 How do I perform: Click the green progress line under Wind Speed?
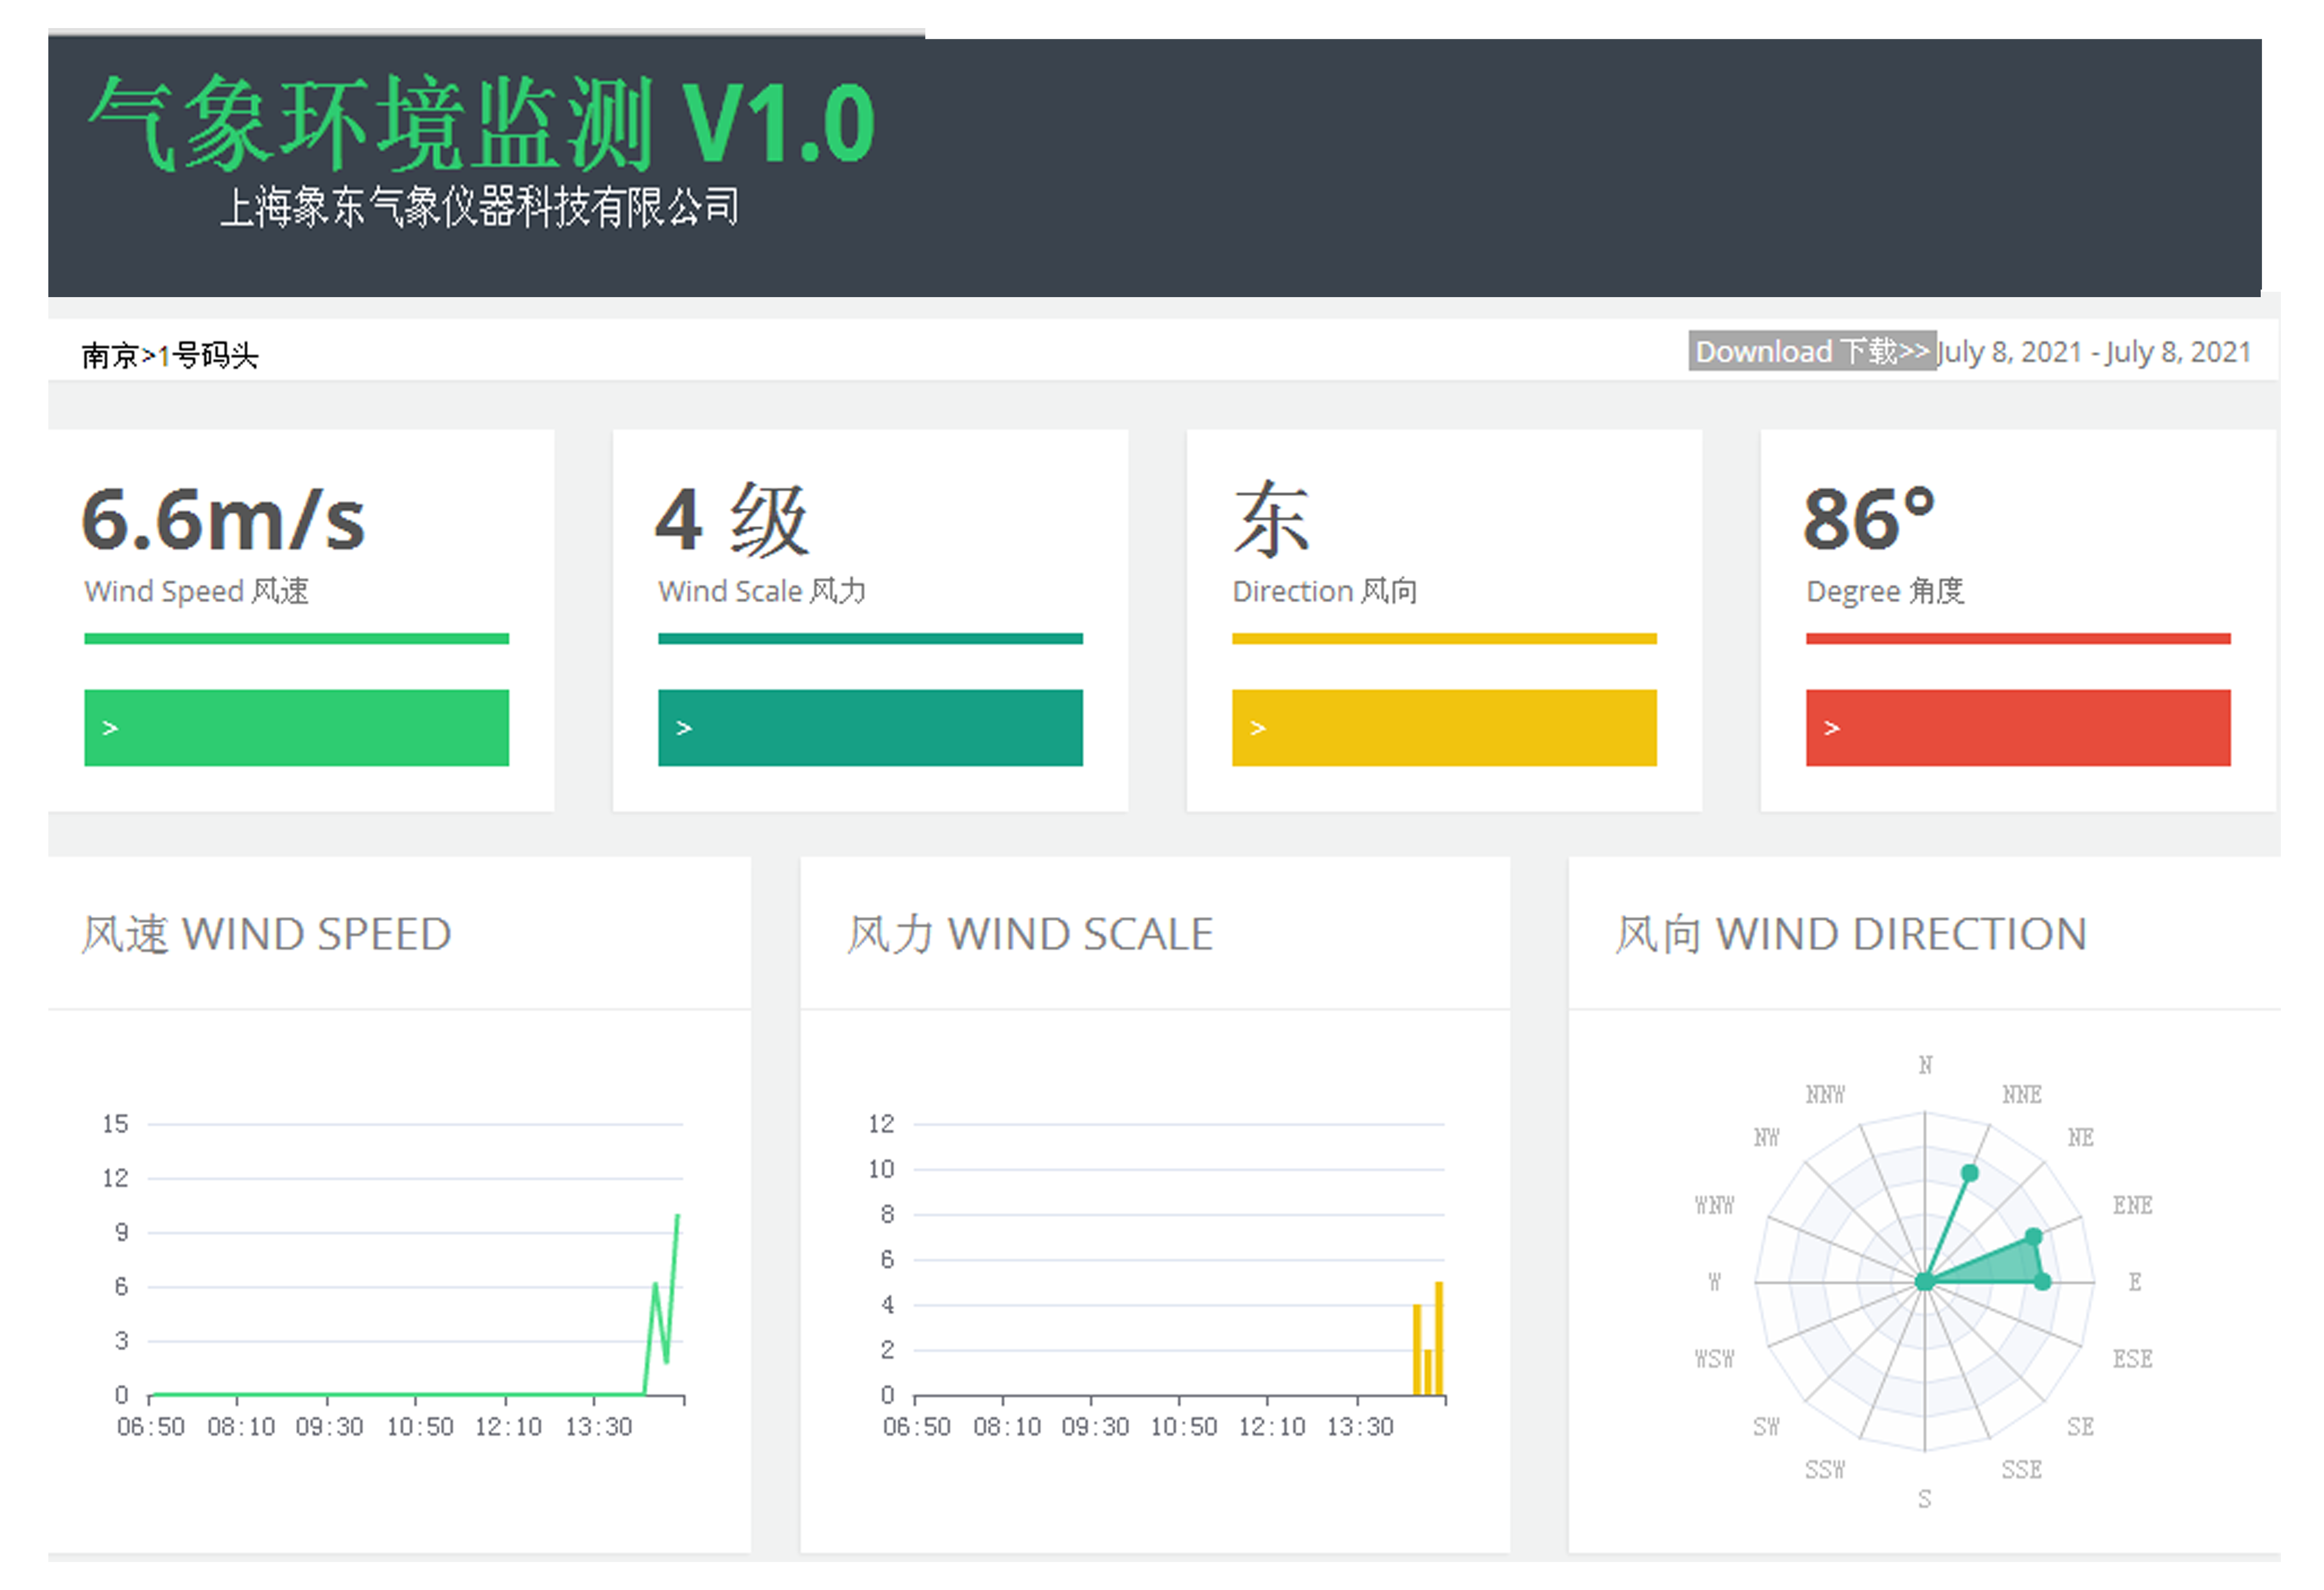click(x=296, y=638)
